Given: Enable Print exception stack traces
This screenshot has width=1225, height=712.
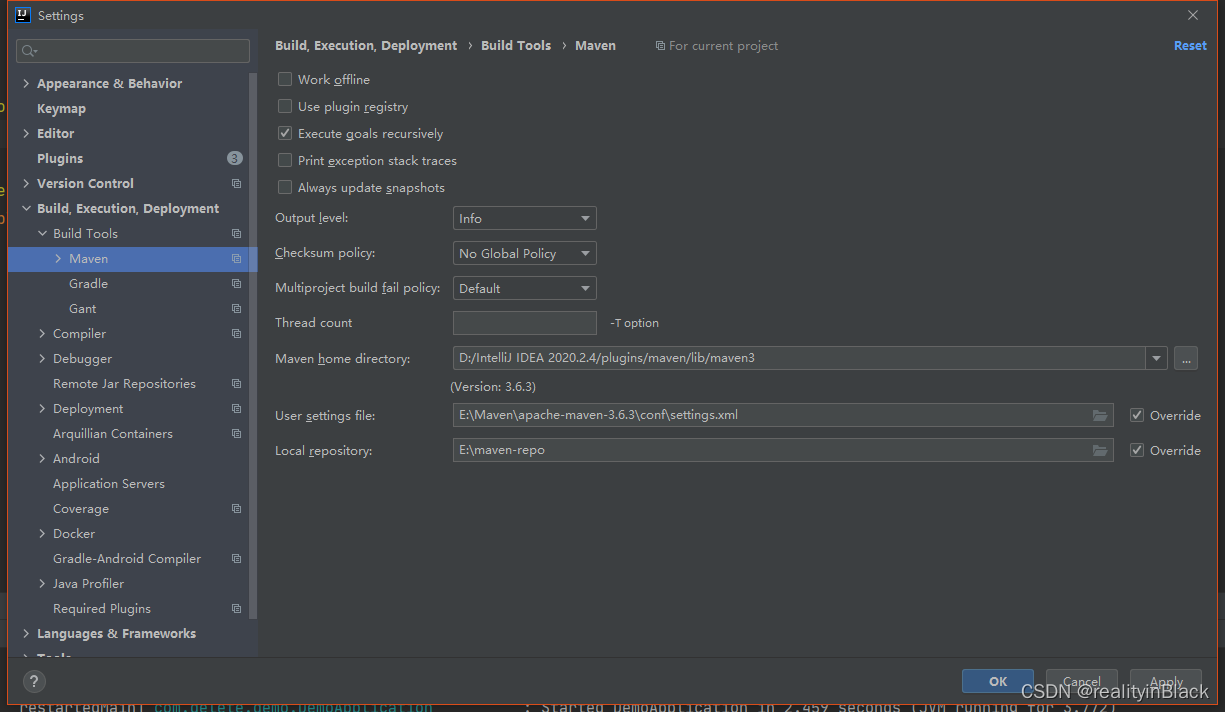Looking at the screenshot, I should 285,160.
